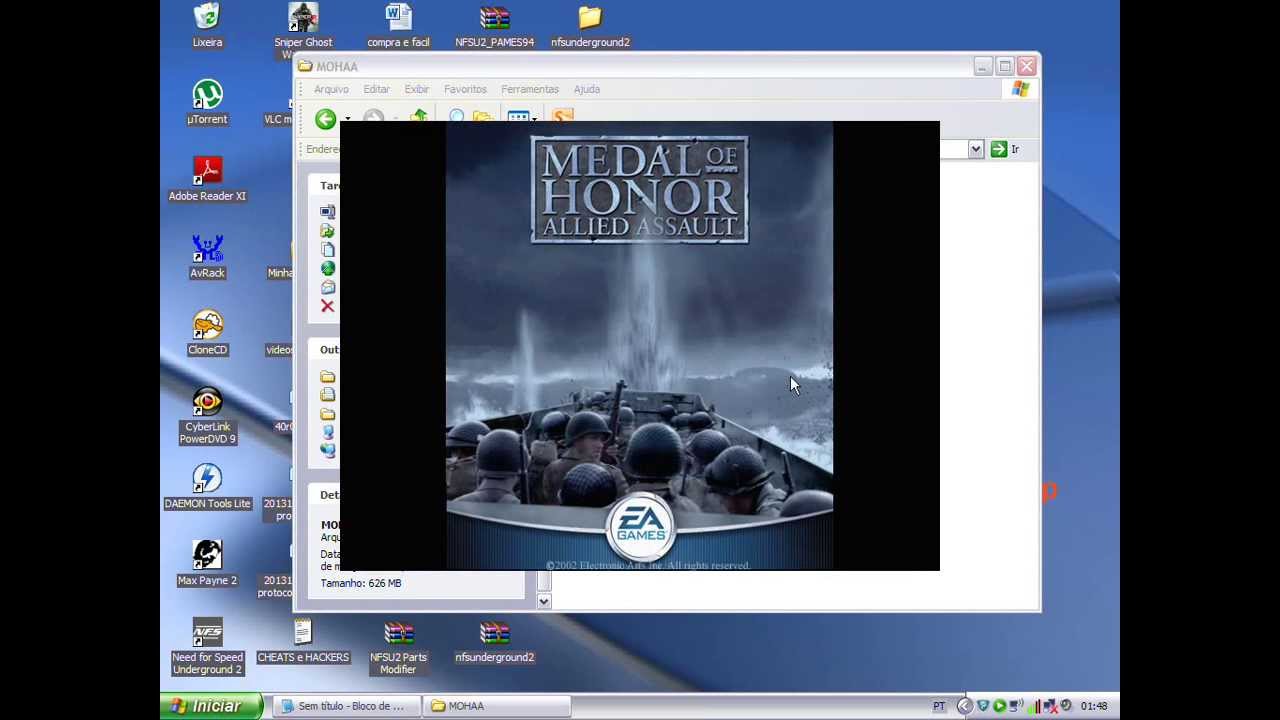Click the 'Tamanho: 626 MB' details text
Screen dimensions: 1280x720
coord(361,583)
